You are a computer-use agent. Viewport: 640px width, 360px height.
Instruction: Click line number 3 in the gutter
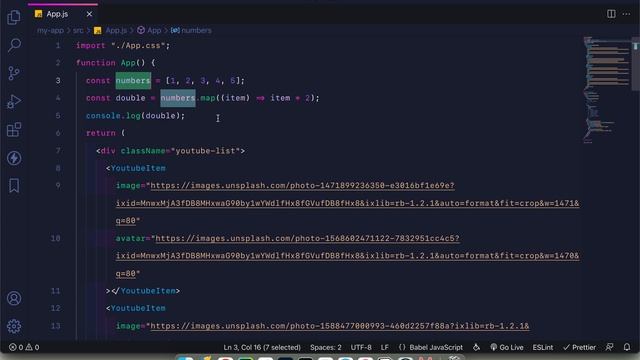(x=58, y=80)
